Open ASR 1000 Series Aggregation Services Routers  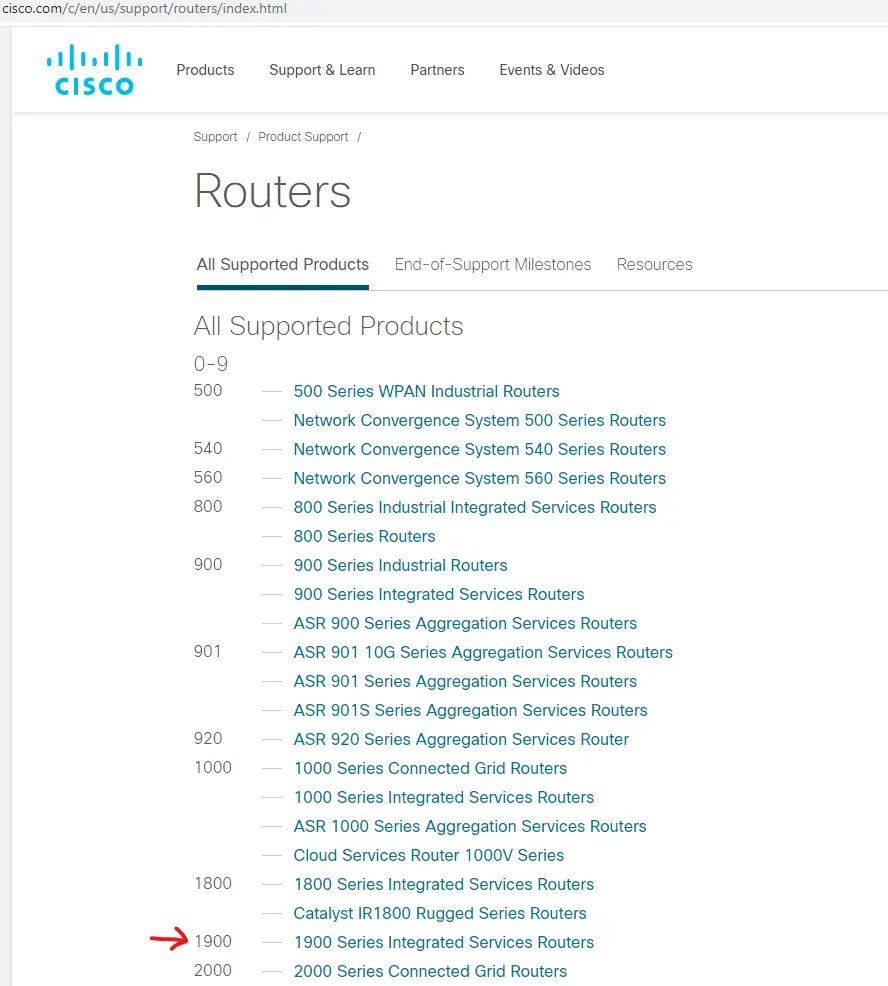click(470, 826)
